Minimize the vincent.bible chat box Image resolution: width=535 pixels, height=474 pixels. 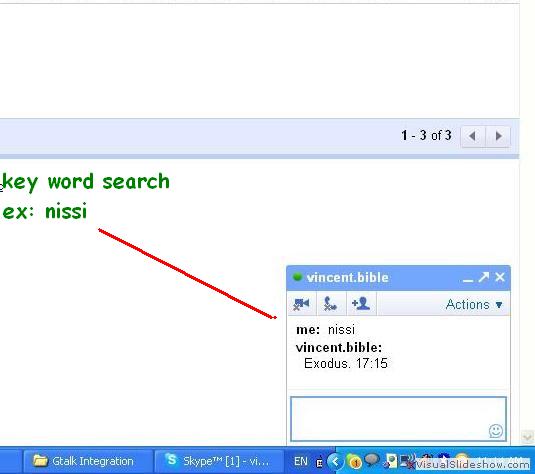click(x=468, y=279)
